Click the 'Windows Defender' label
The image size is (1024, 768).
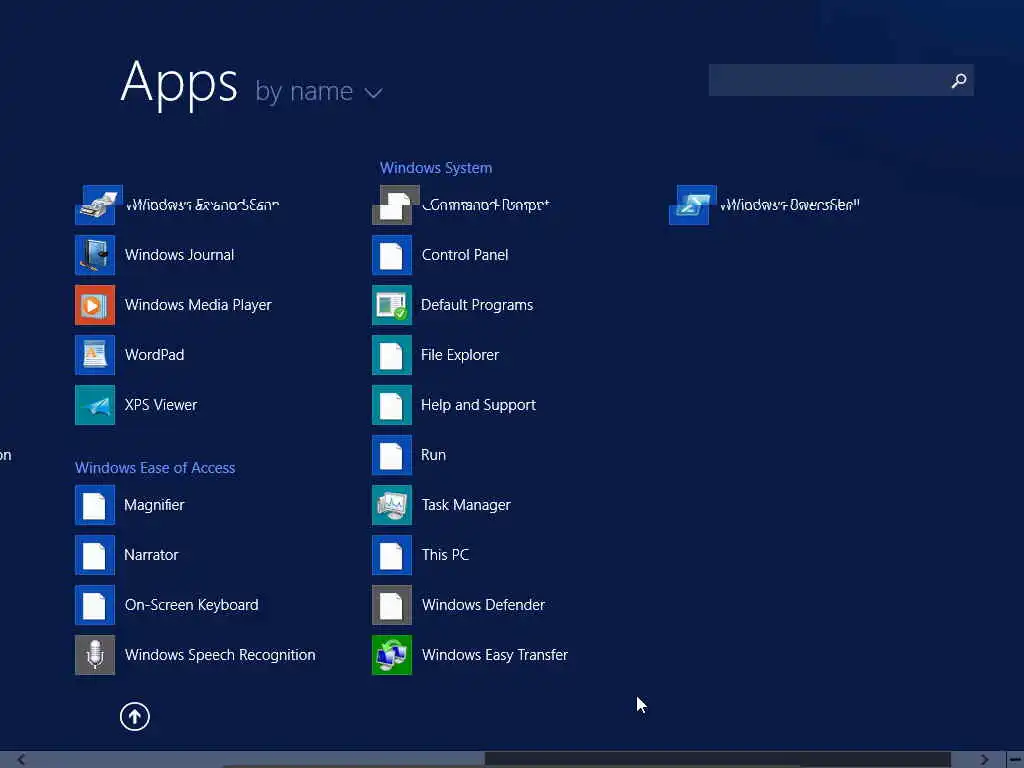[483, 605]
